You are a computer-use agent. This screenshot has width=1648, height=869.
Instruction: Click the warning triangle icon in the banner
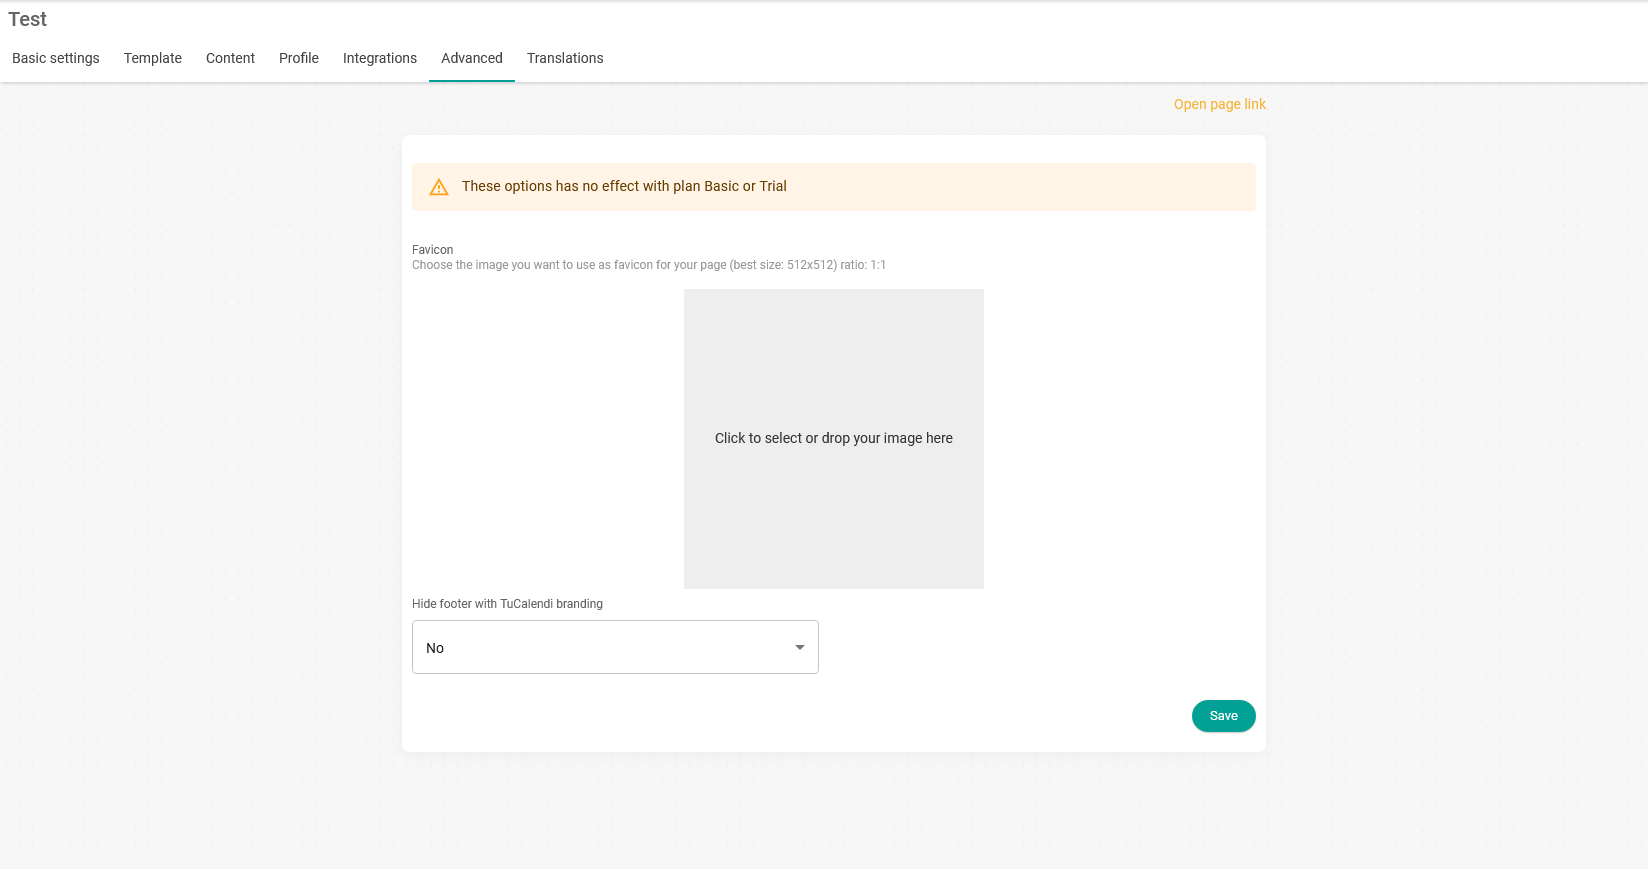[439, 187]
